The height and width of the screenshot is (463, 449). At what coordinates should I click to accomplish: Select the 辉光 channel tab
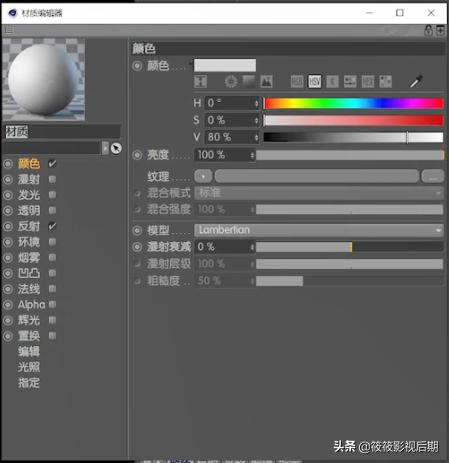click(29, 320)
